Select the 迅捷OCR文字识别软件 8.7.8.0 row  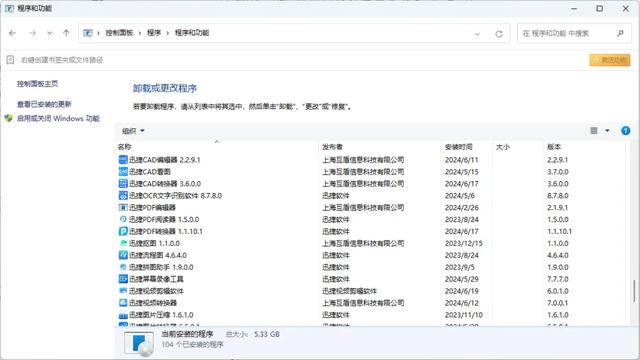click(x=370, y=196)
